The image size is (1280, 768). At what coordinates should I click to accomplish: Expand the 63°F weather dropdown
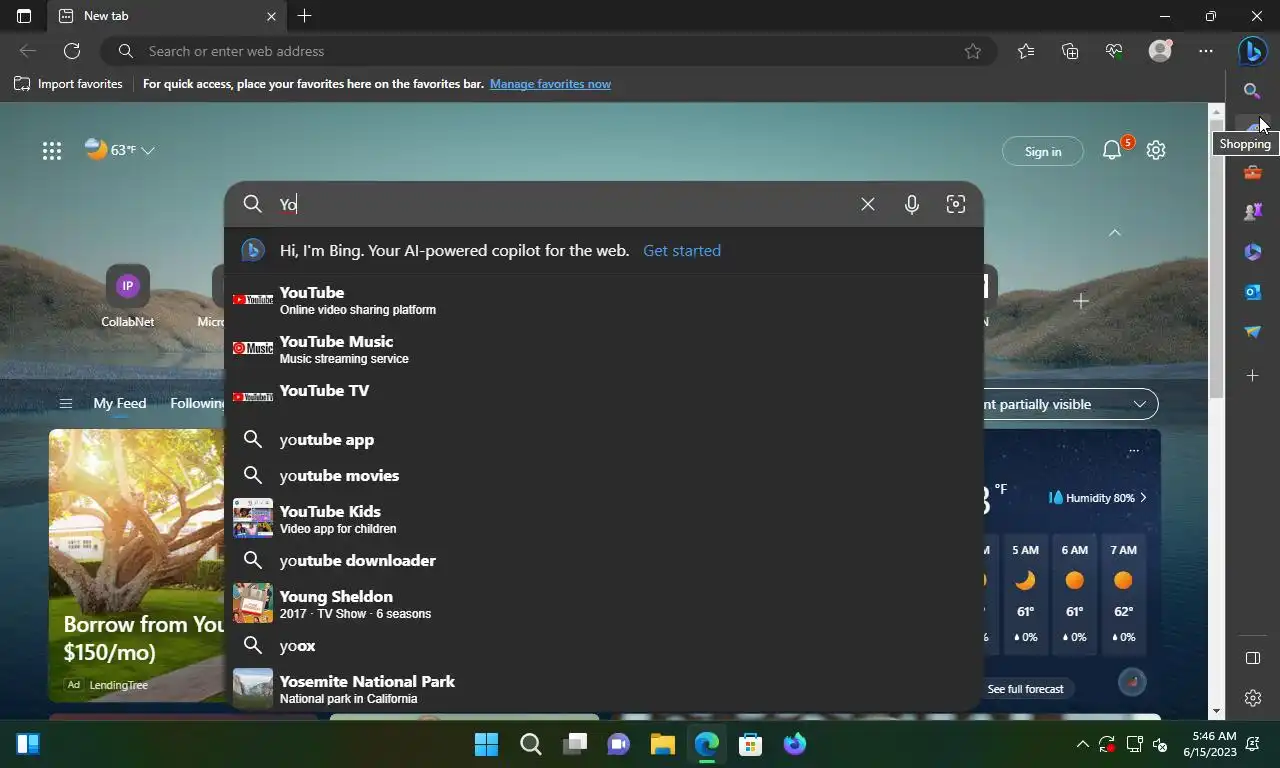tap(148, 151)
